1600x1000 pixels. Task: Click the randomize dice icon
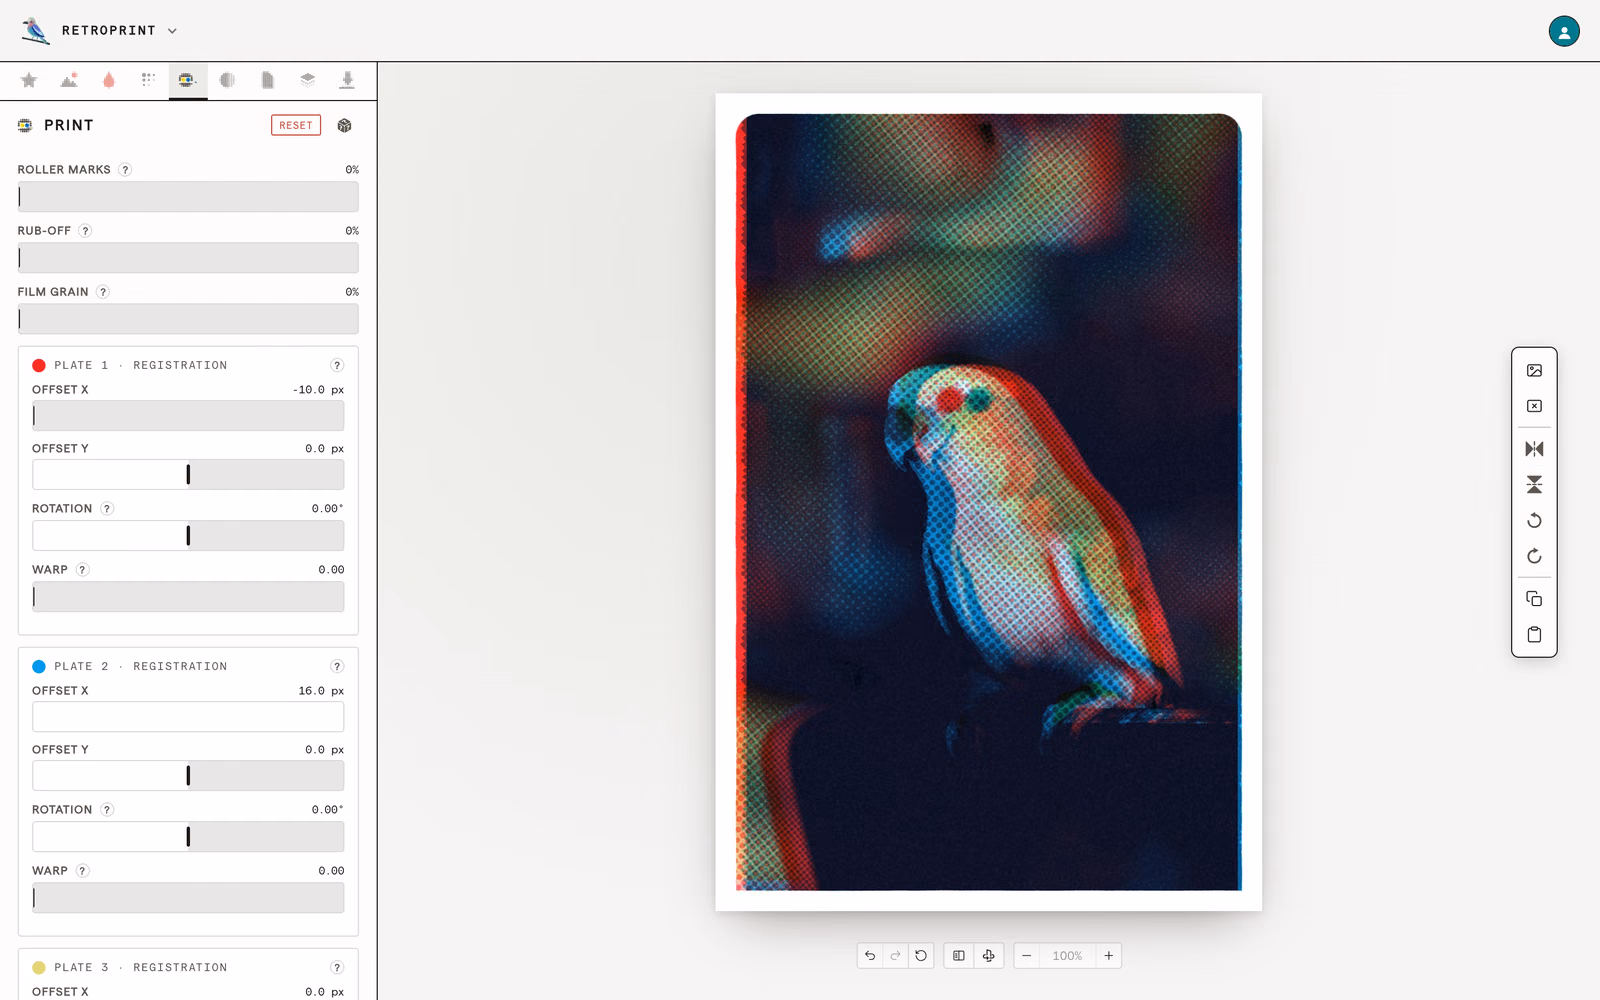pos(345,125)
